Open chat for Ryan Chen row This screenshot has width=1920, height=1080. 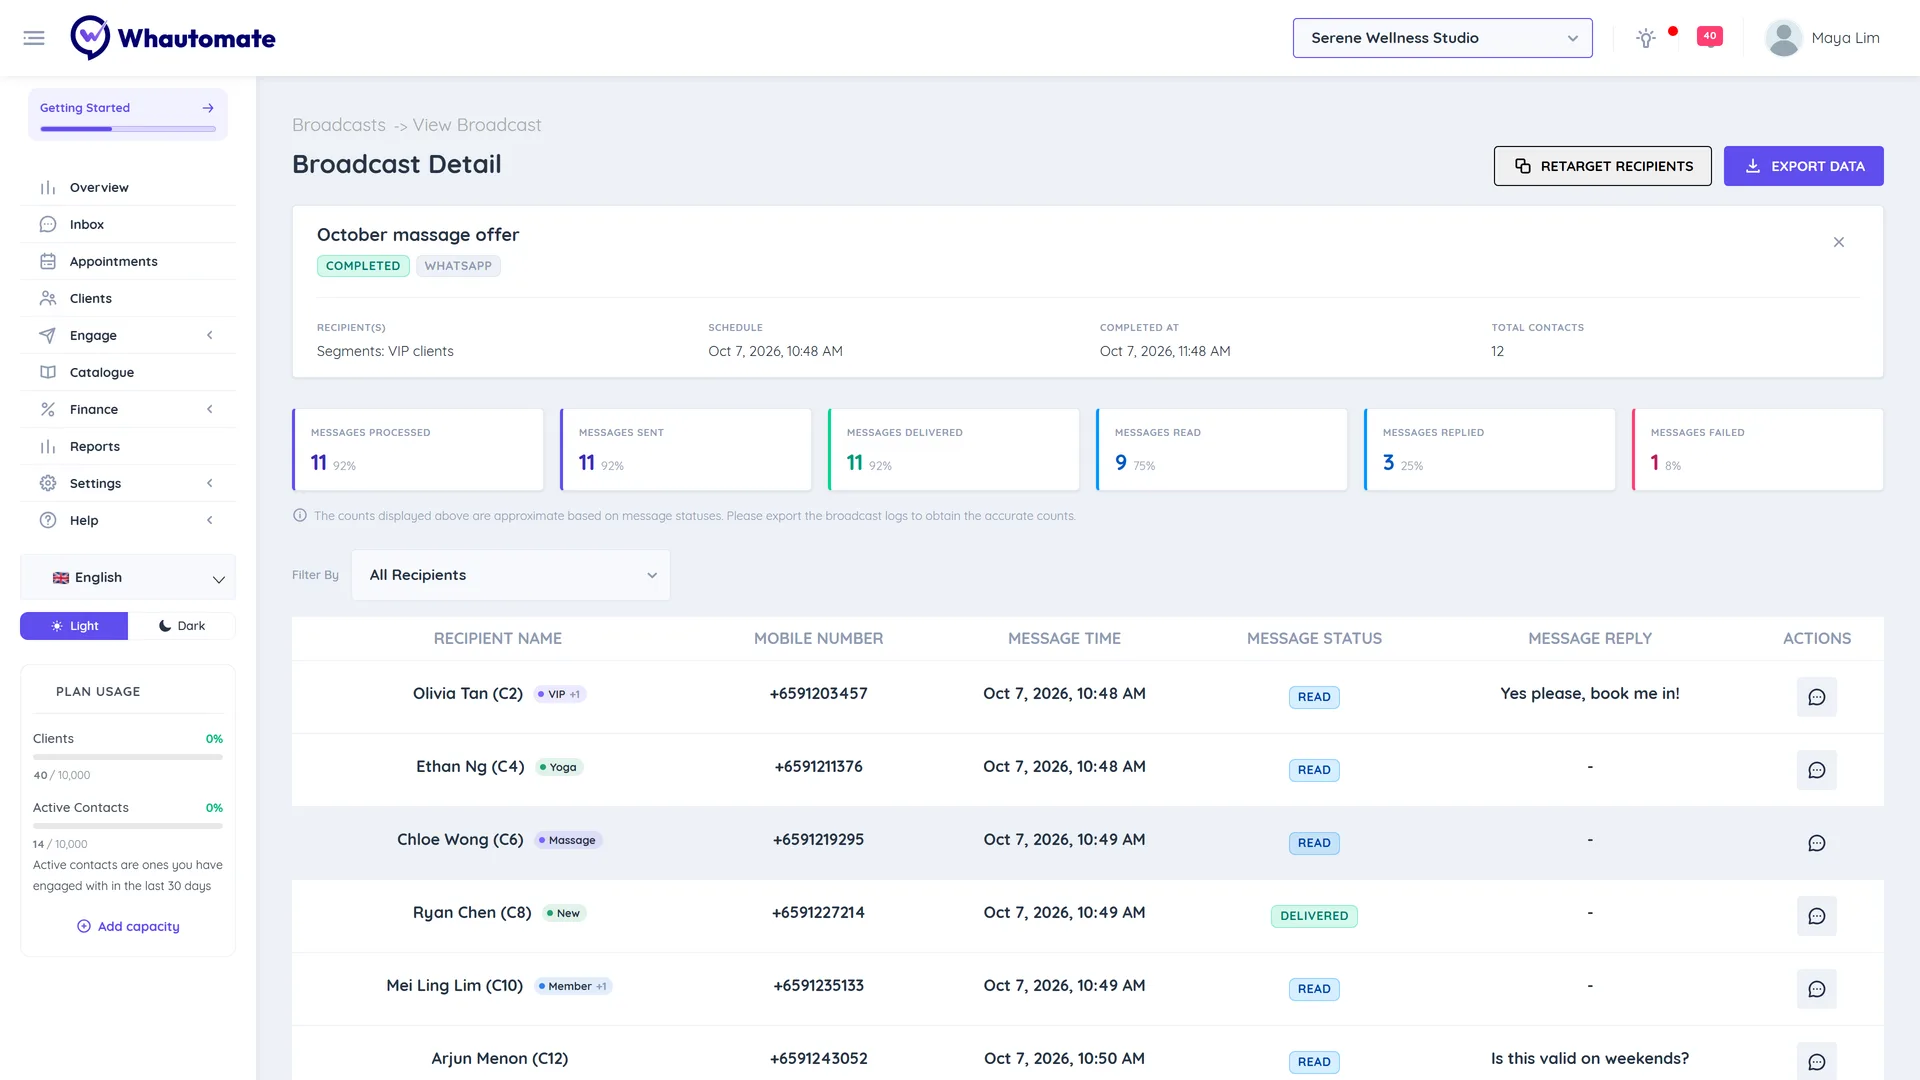click(x=1817, y=916)
